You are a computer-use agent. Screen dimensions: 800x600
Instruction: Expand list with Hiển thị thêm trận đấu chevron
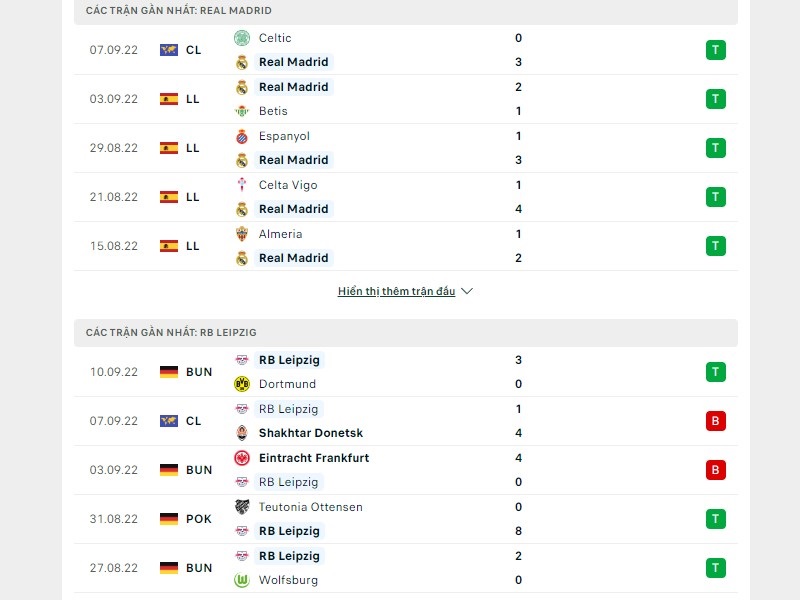(x=467, y=292)
